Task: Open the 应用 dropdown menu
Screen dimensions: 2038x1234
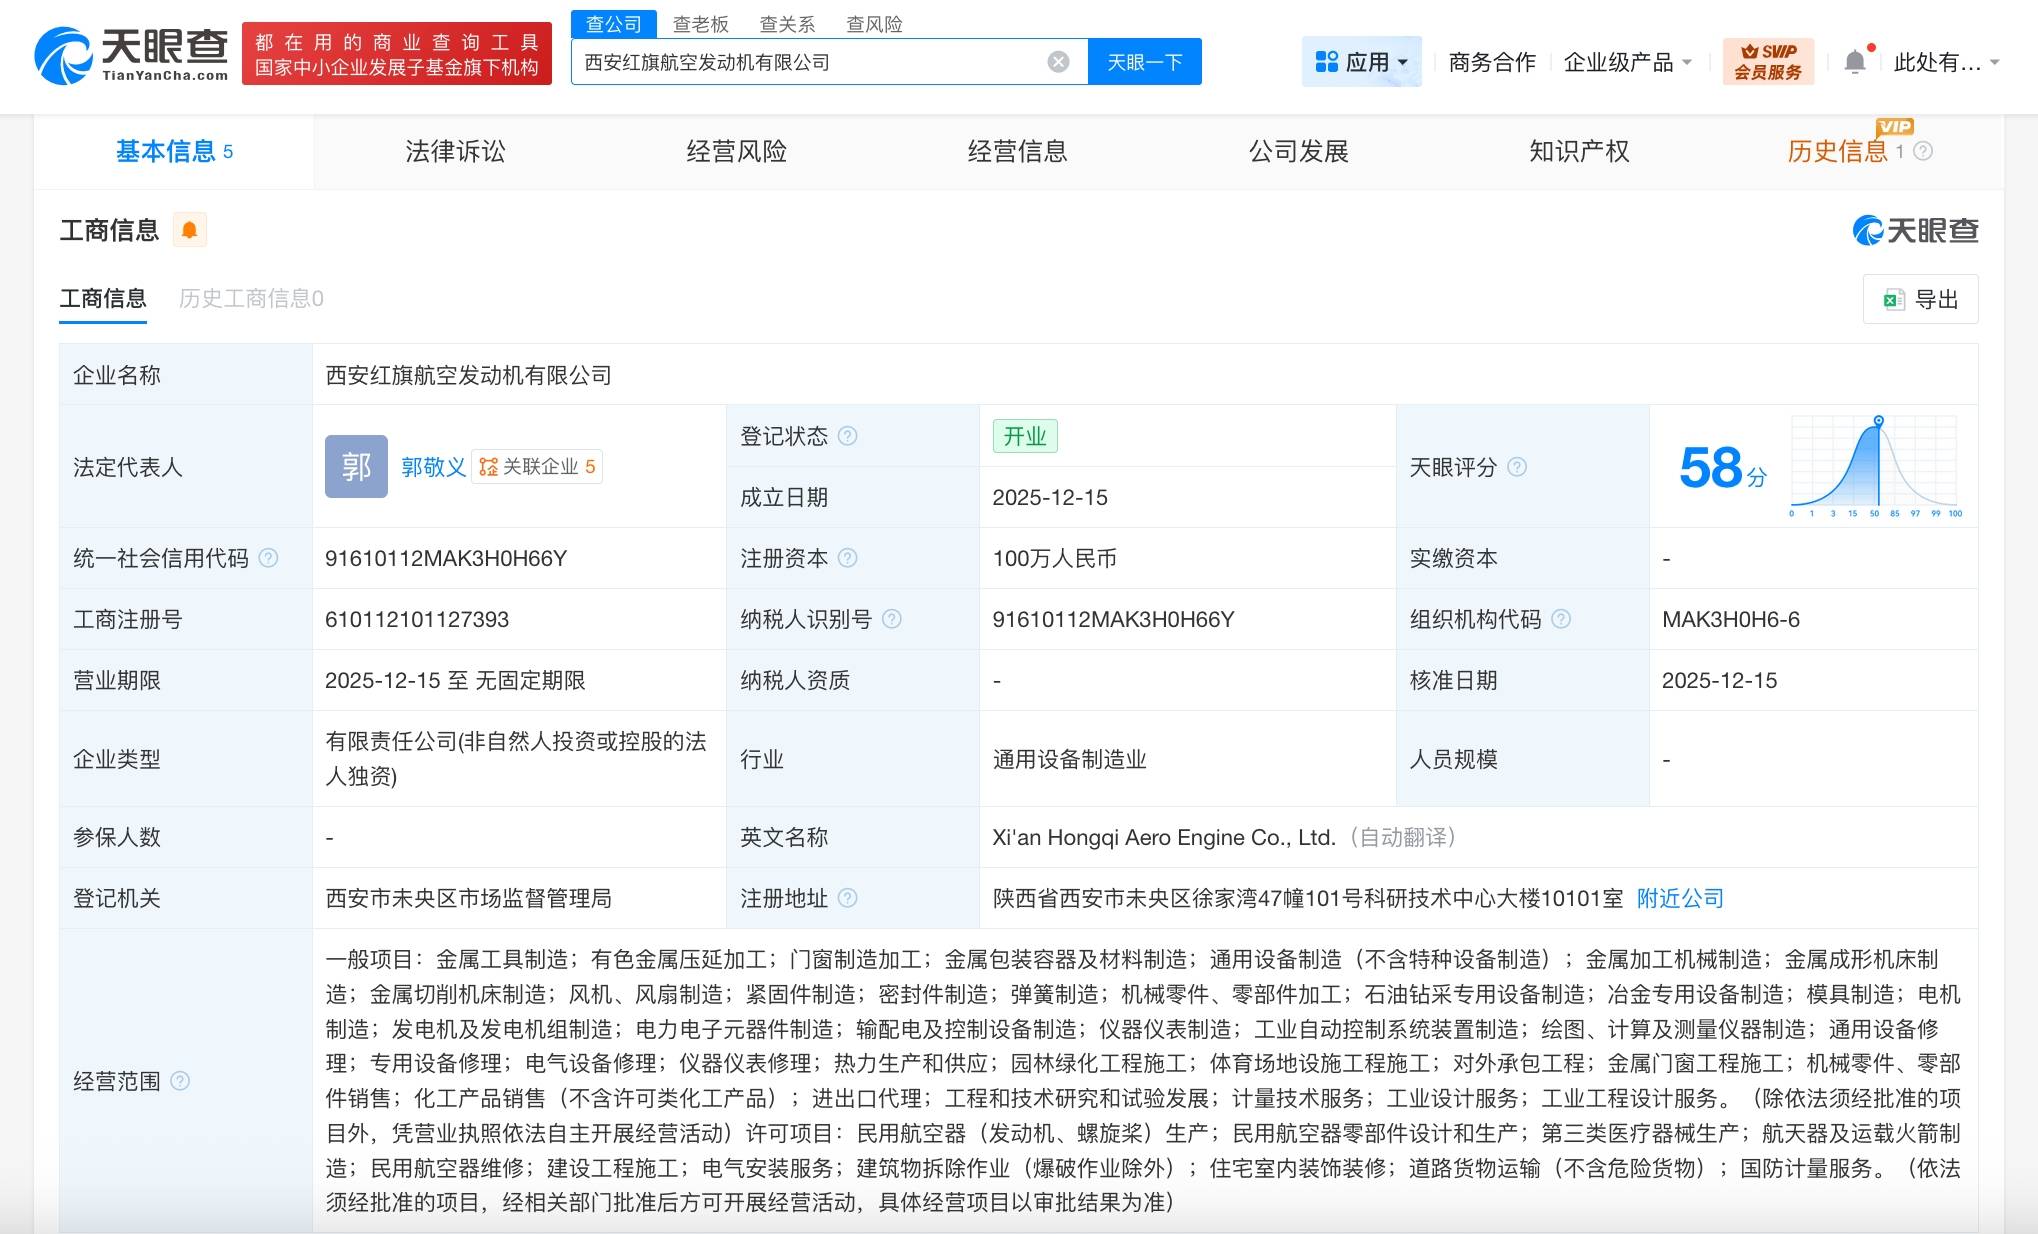Action: 1362,61
